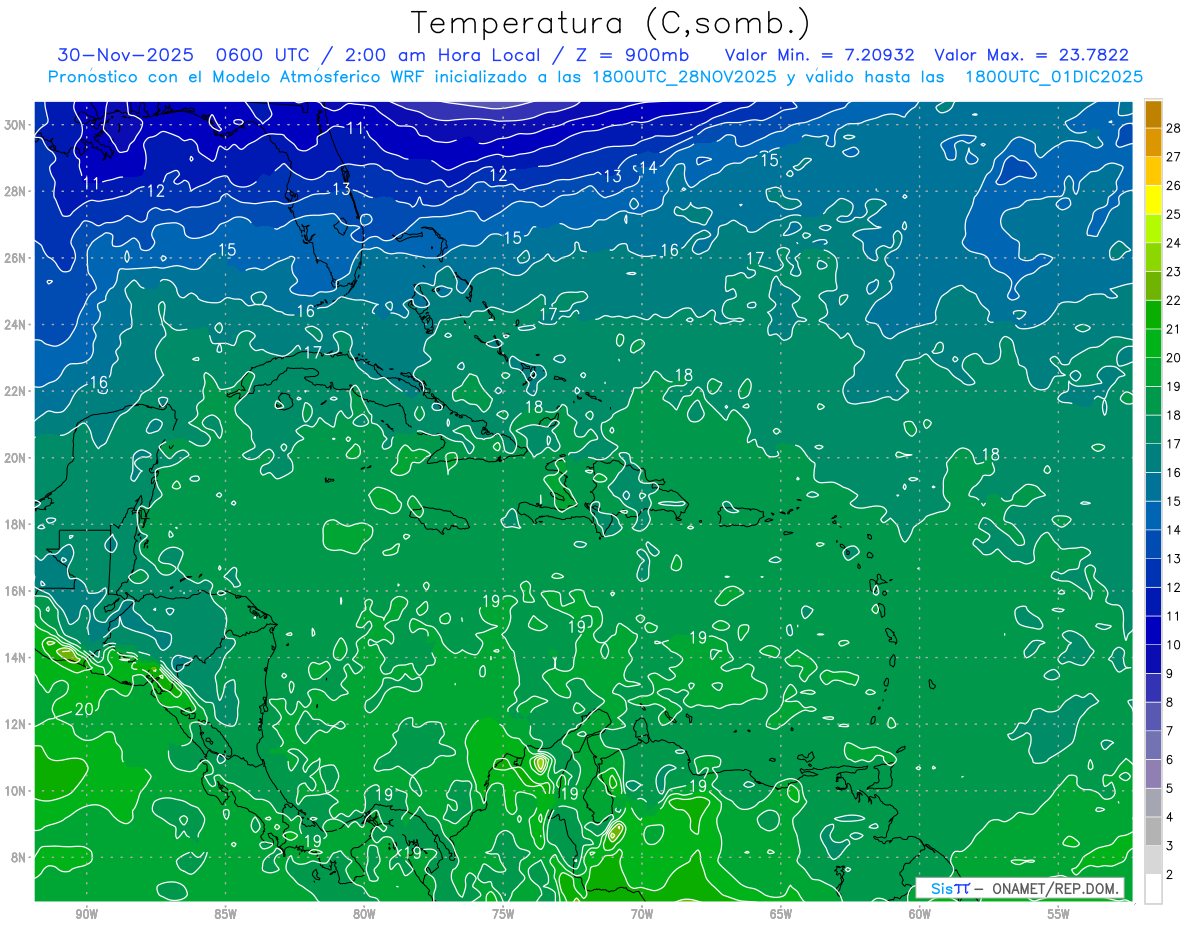Click the 'ONAMET/REP.DOM.' credit label
Screen dimensions: 1200x927
tap(1056, 888)
